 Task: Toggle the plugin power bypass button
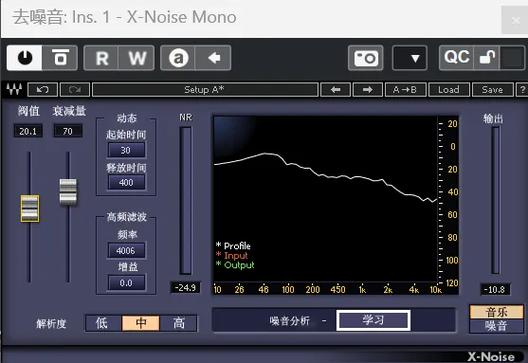25,58
